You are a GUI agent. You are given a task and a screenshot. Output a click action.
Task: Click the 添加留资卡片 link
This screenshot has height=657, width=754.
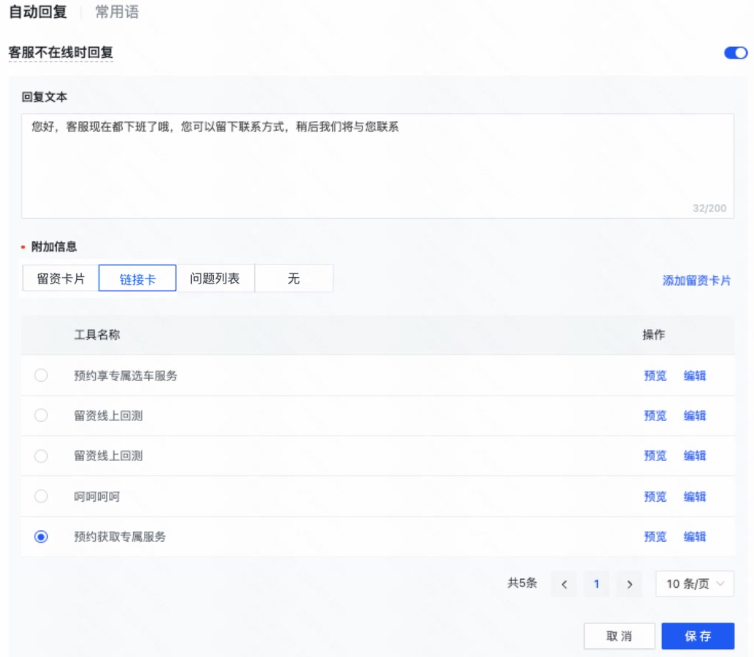coord(696,280)
